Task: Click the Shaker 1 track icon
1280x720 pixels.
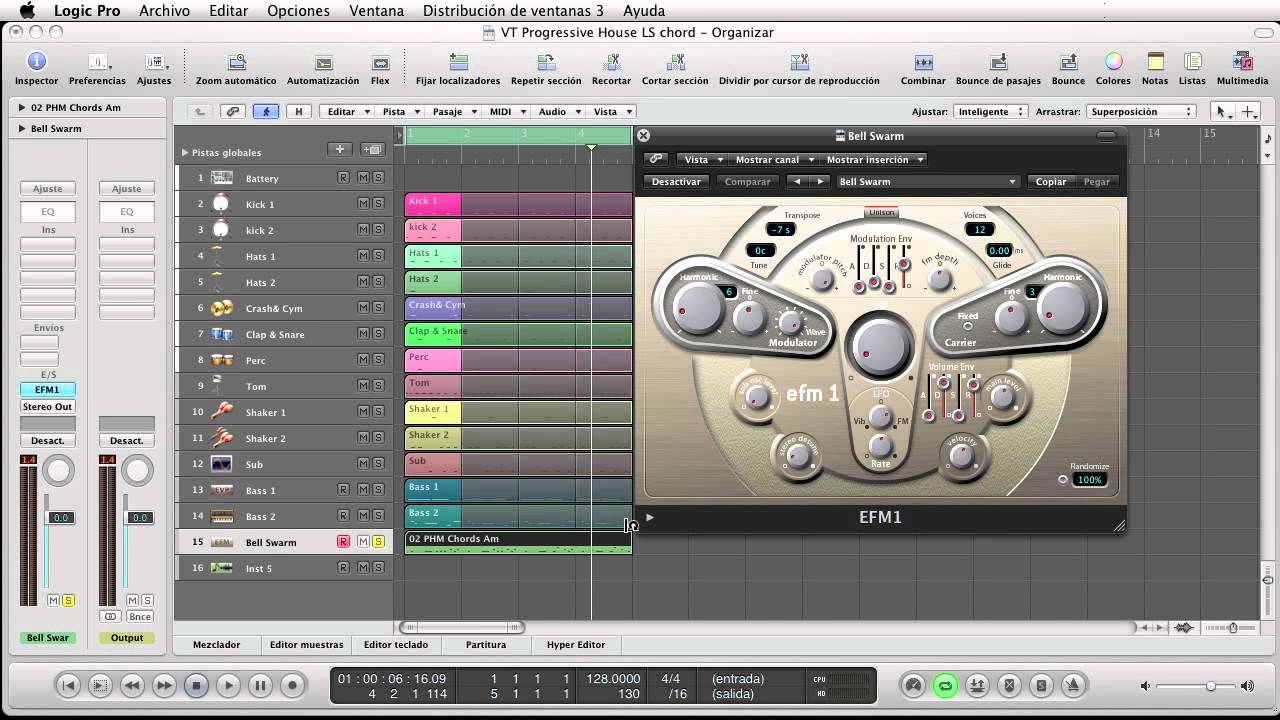Action: click(222, 412)
